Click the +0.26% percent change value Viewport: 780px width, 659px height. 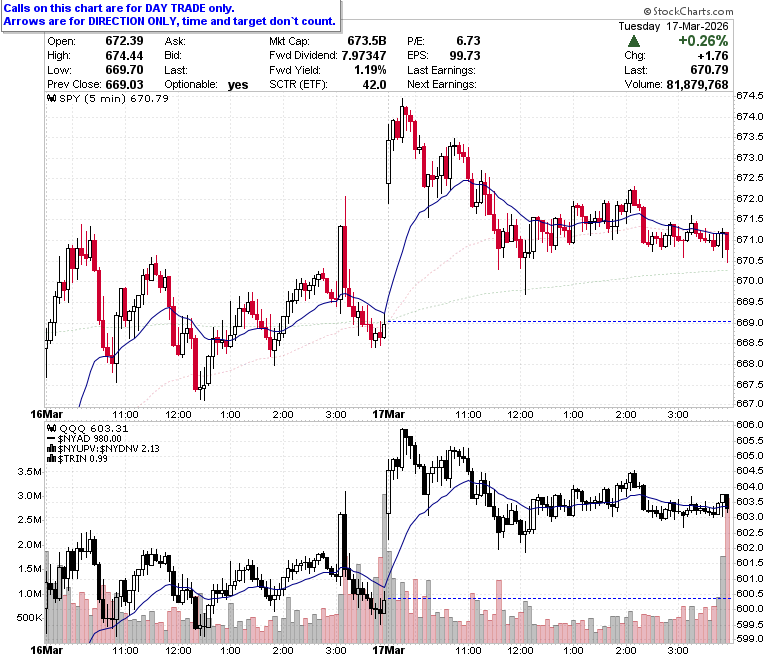[x=703, y=41]
